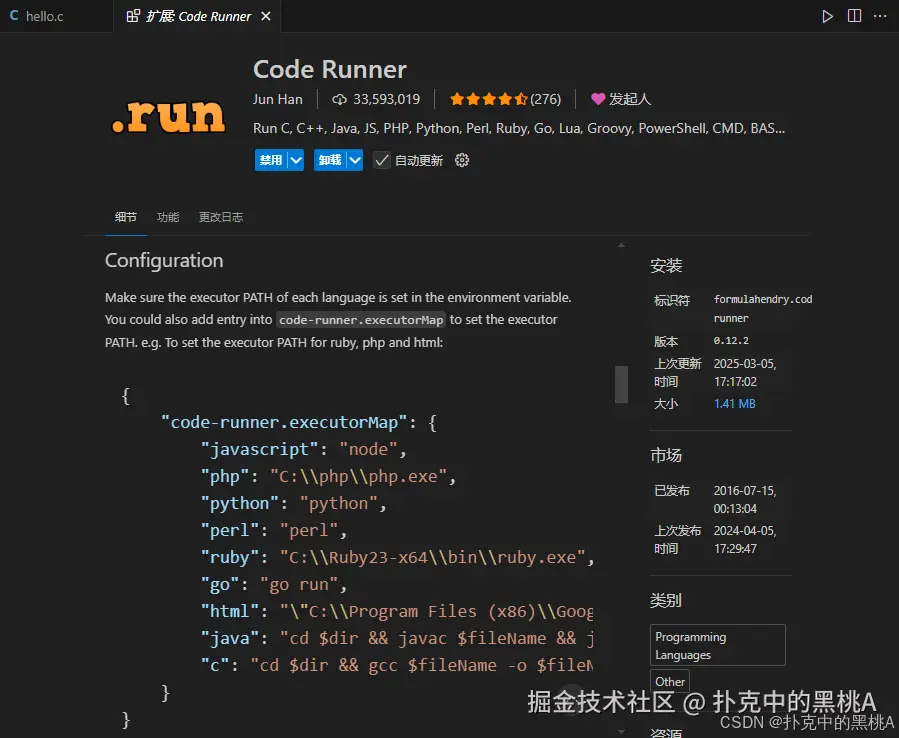The height and width of the screenshot is (738, 899).
Task: Click the 2024-04-05 last released date
Action: point(745,540)
